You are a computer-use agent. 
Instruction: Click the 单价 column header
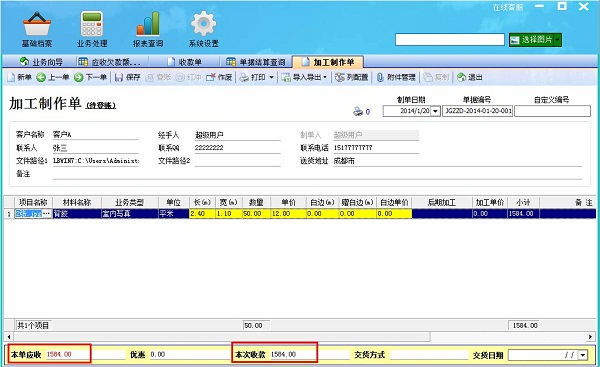(x=289, y=202)
